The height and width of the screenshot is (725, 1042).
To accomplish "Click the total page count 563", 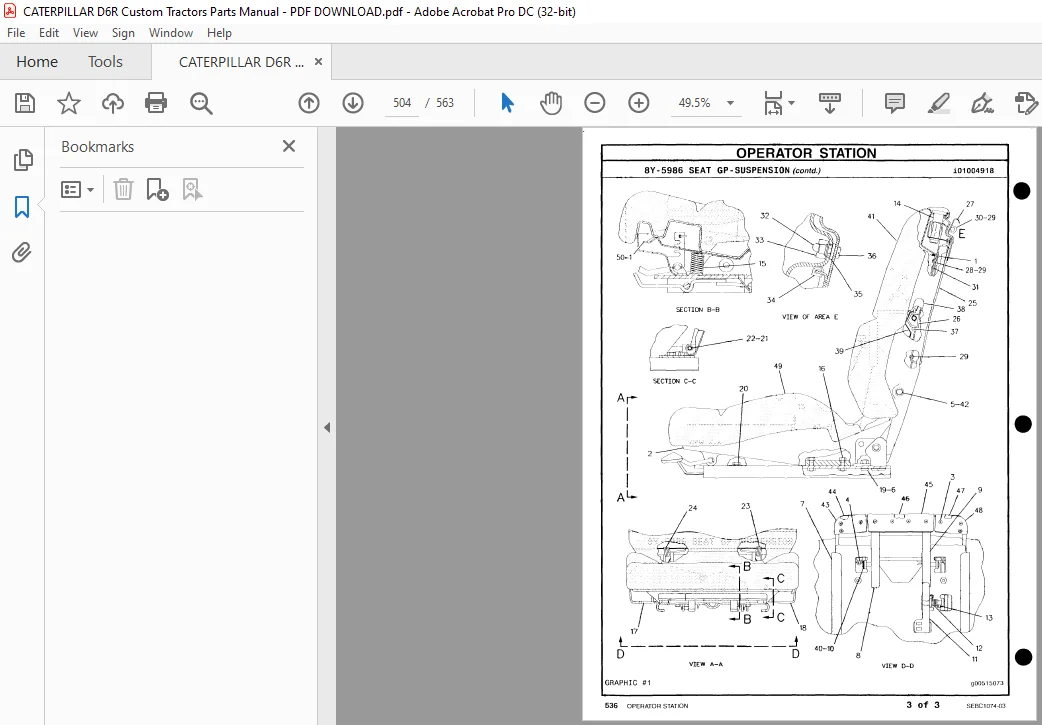I will 445,103.
